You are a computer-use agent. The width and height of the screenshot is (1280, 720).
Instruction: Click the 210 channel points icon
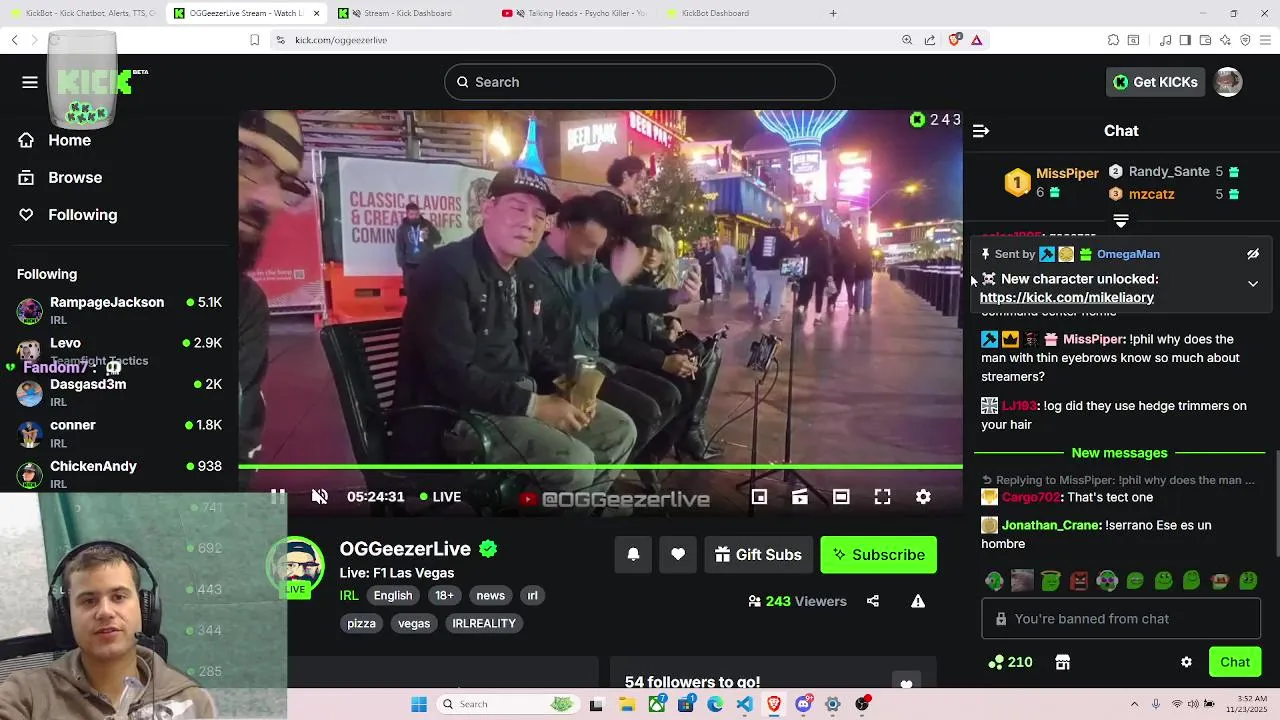pos(1010,662)
